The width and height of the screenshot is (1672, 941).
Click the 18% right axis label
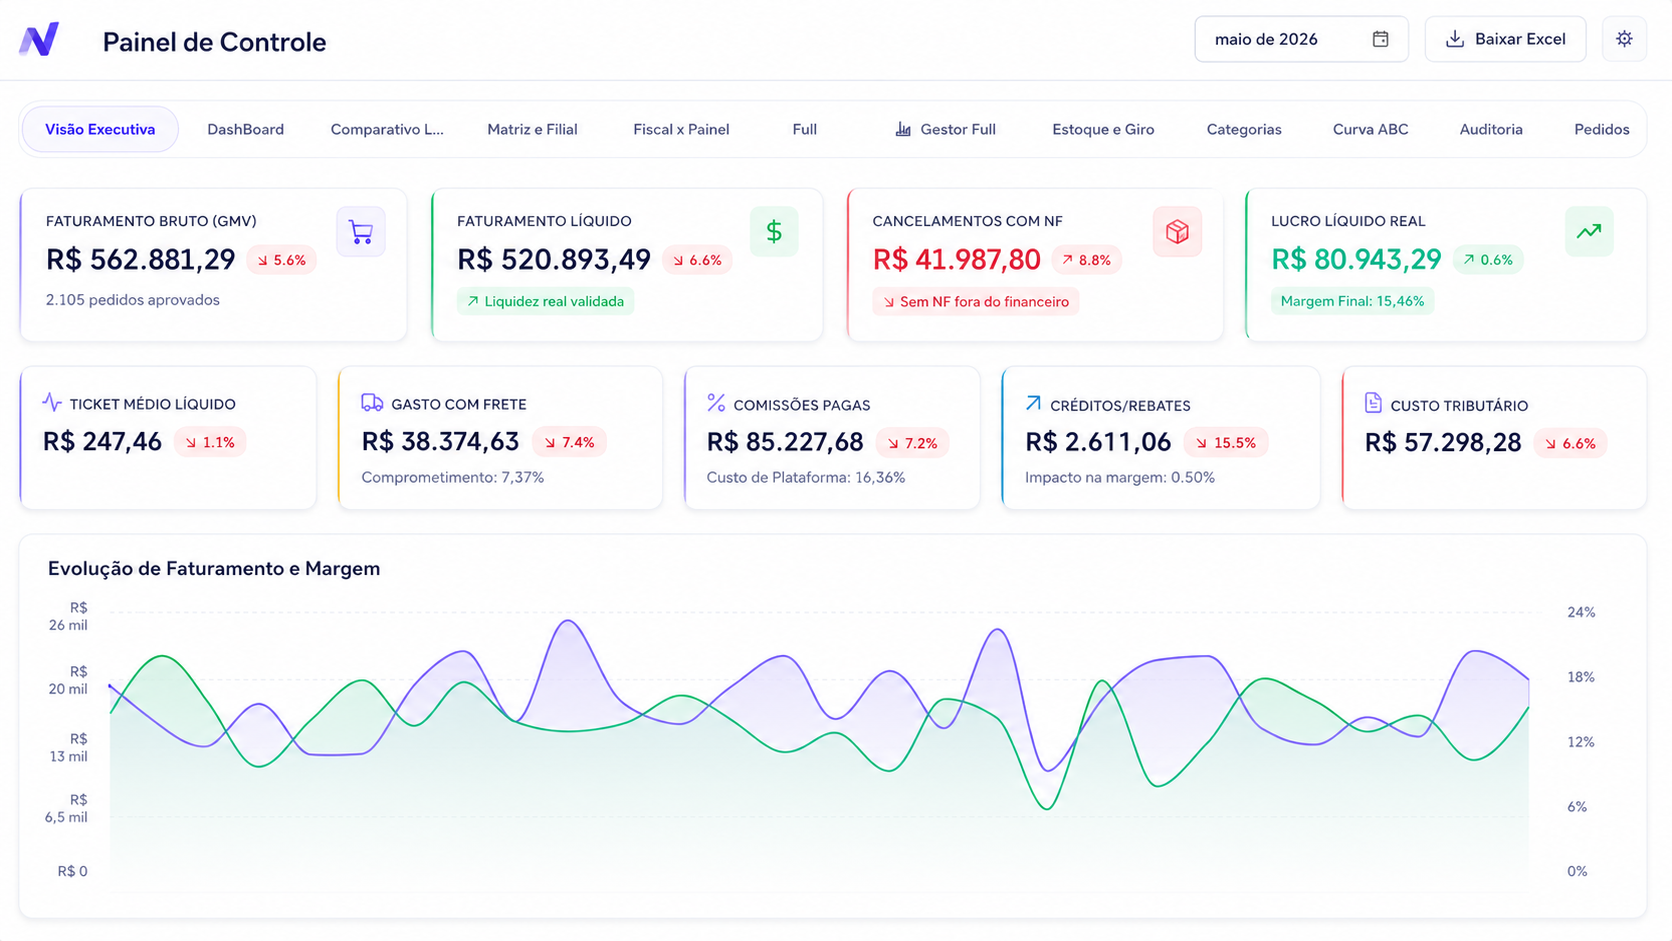[1581, 677]
